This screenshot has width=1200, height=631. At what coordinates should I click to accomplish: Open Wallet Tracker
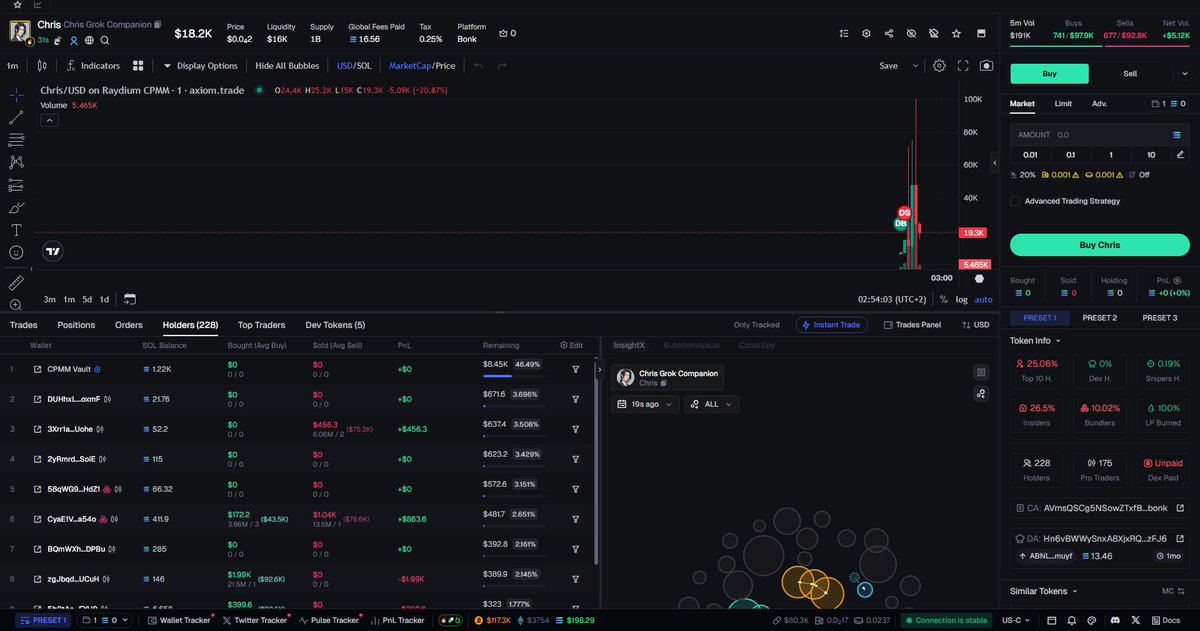pos(180,620)
